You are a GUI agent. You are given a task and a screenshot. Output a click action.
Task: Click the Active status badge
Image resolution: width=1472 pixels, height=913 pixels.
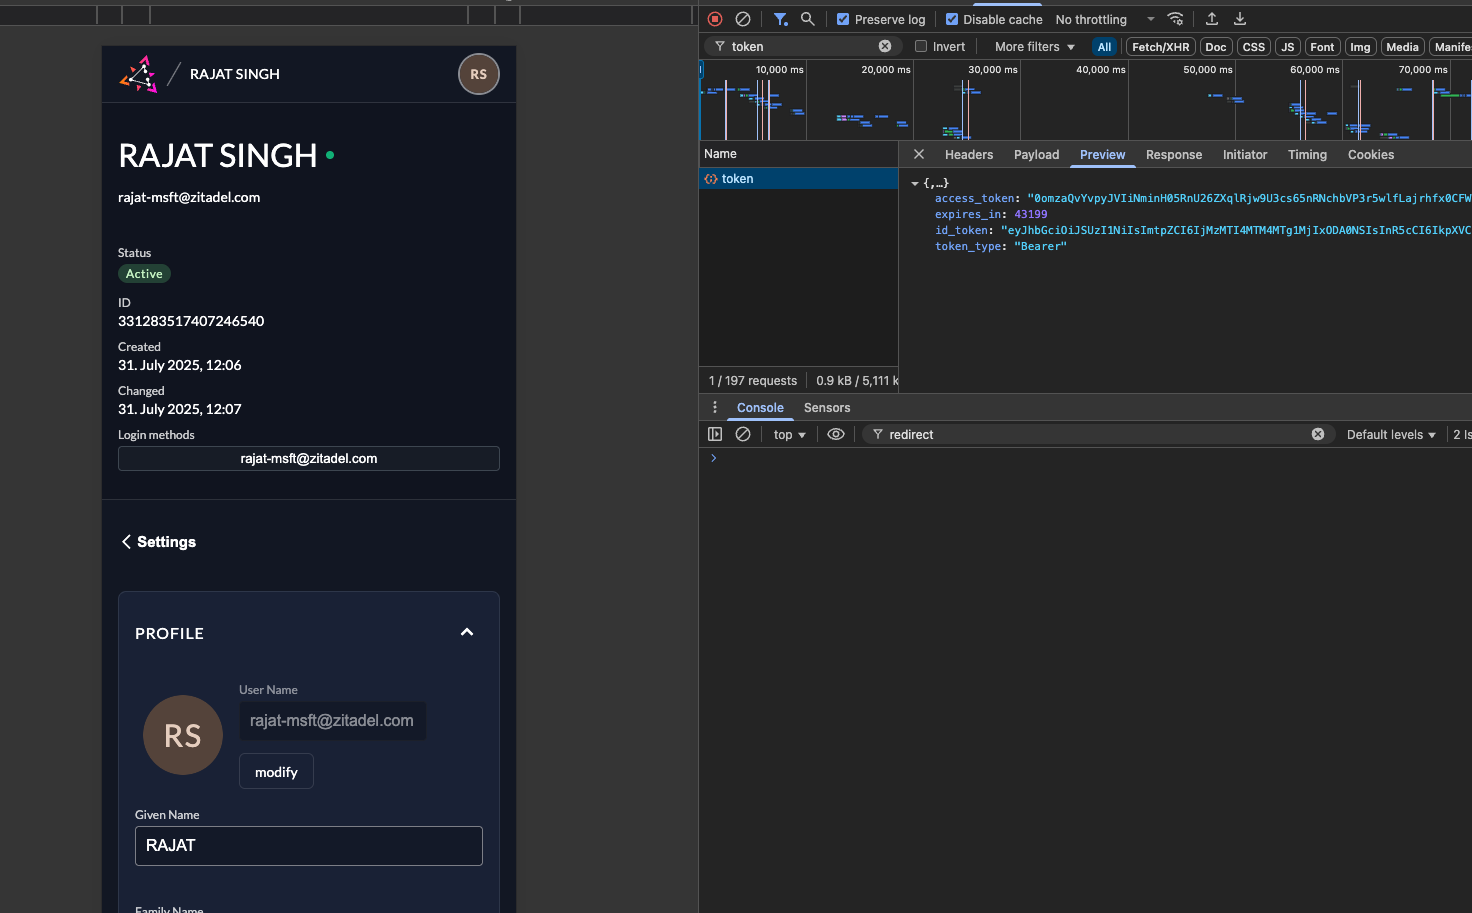point(144,273)
